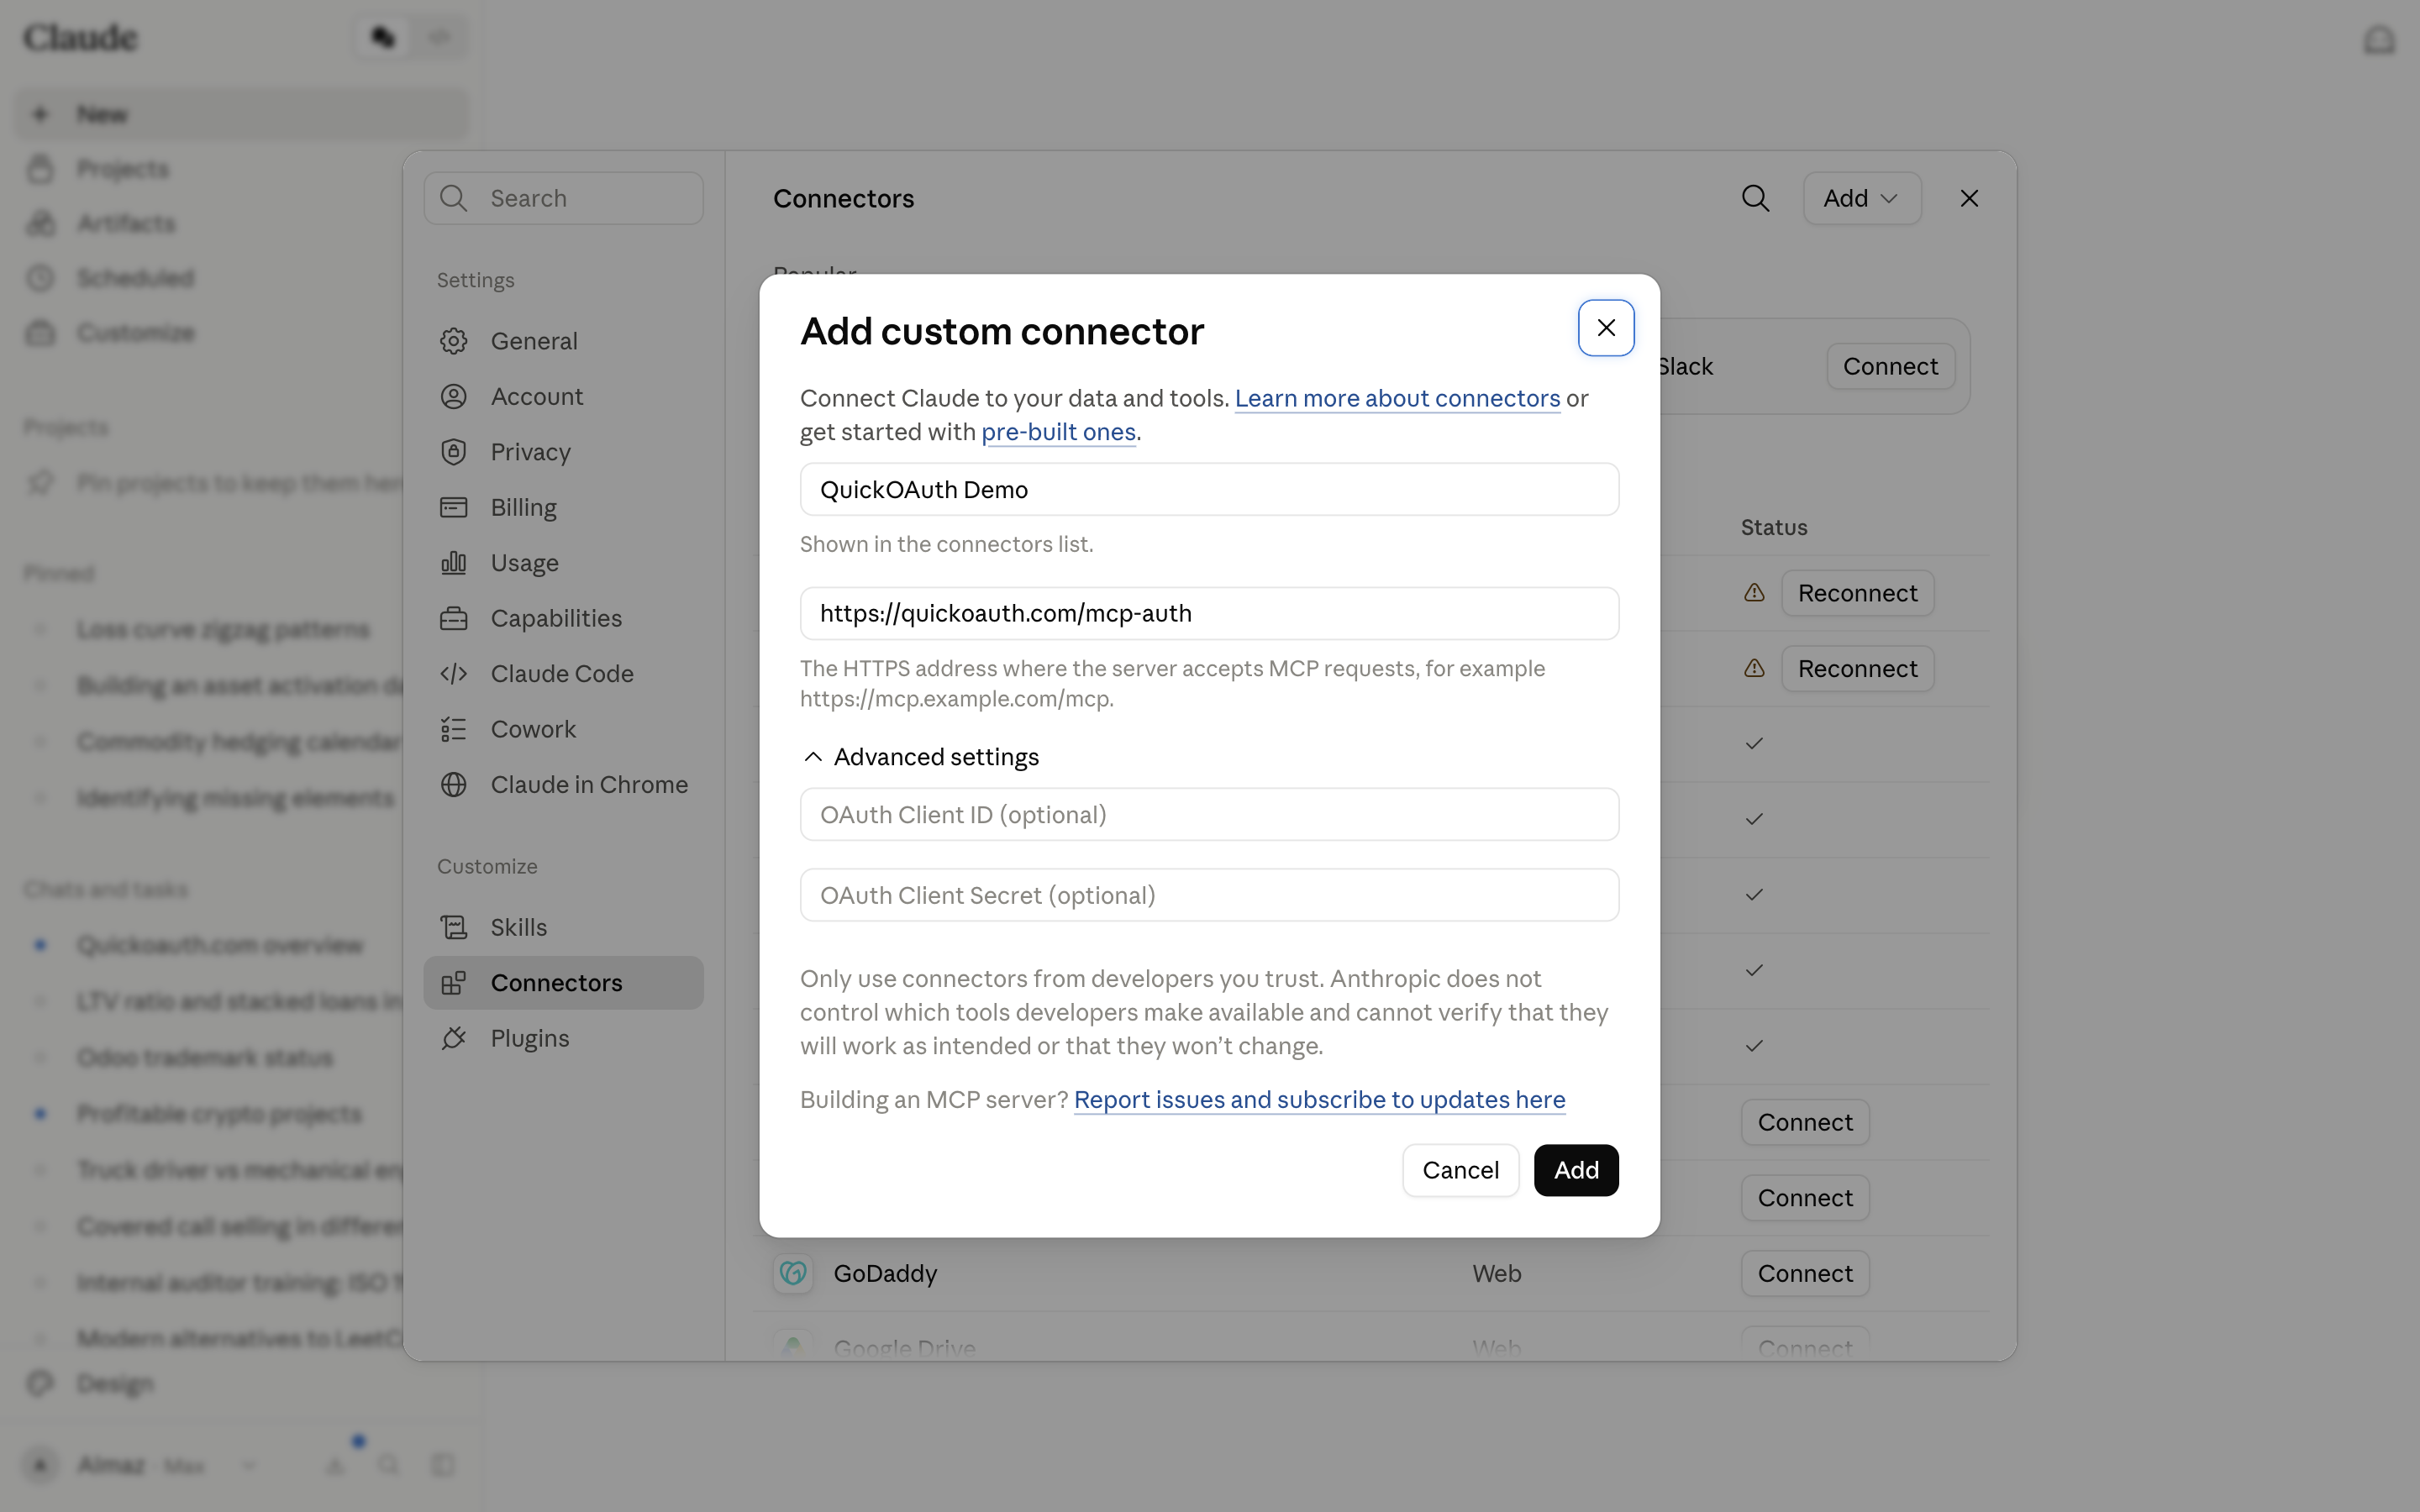Click Connect button next to Slack
The width and height of the screenshot is (2420, 1512).
tap(1890, 367)
